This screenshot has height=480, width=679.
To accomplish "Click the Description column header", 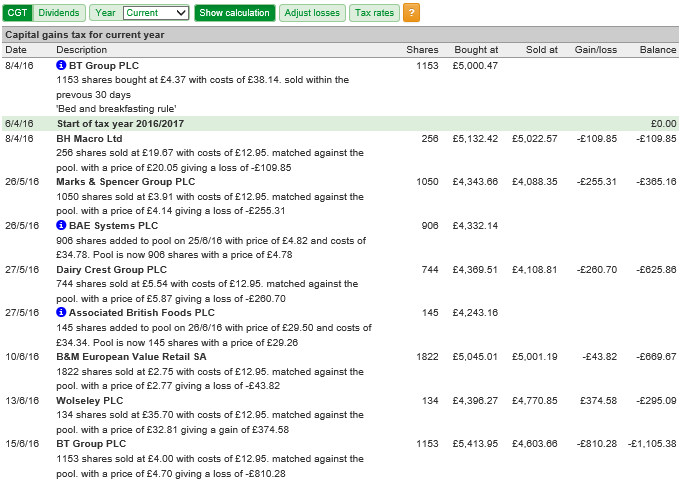I will tap(81, 50).
